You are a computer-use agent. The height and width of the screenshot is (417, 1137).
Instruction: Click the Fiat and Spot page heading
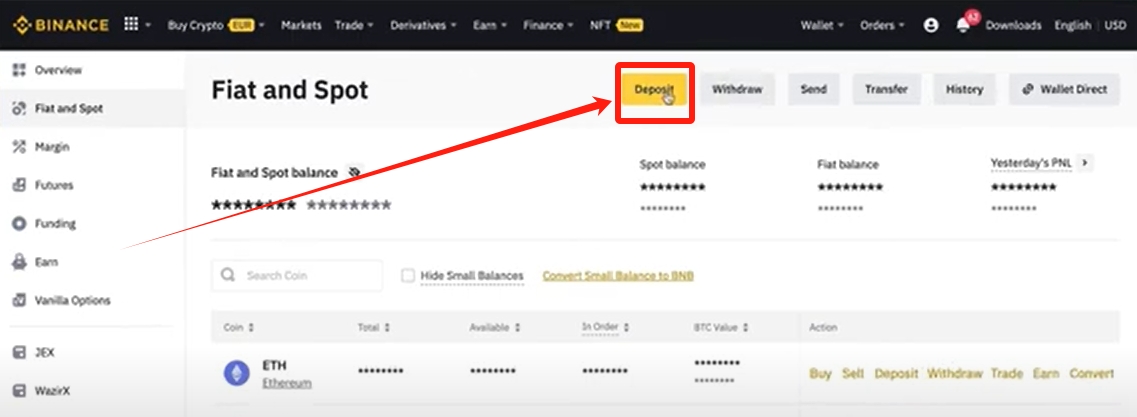289,90
